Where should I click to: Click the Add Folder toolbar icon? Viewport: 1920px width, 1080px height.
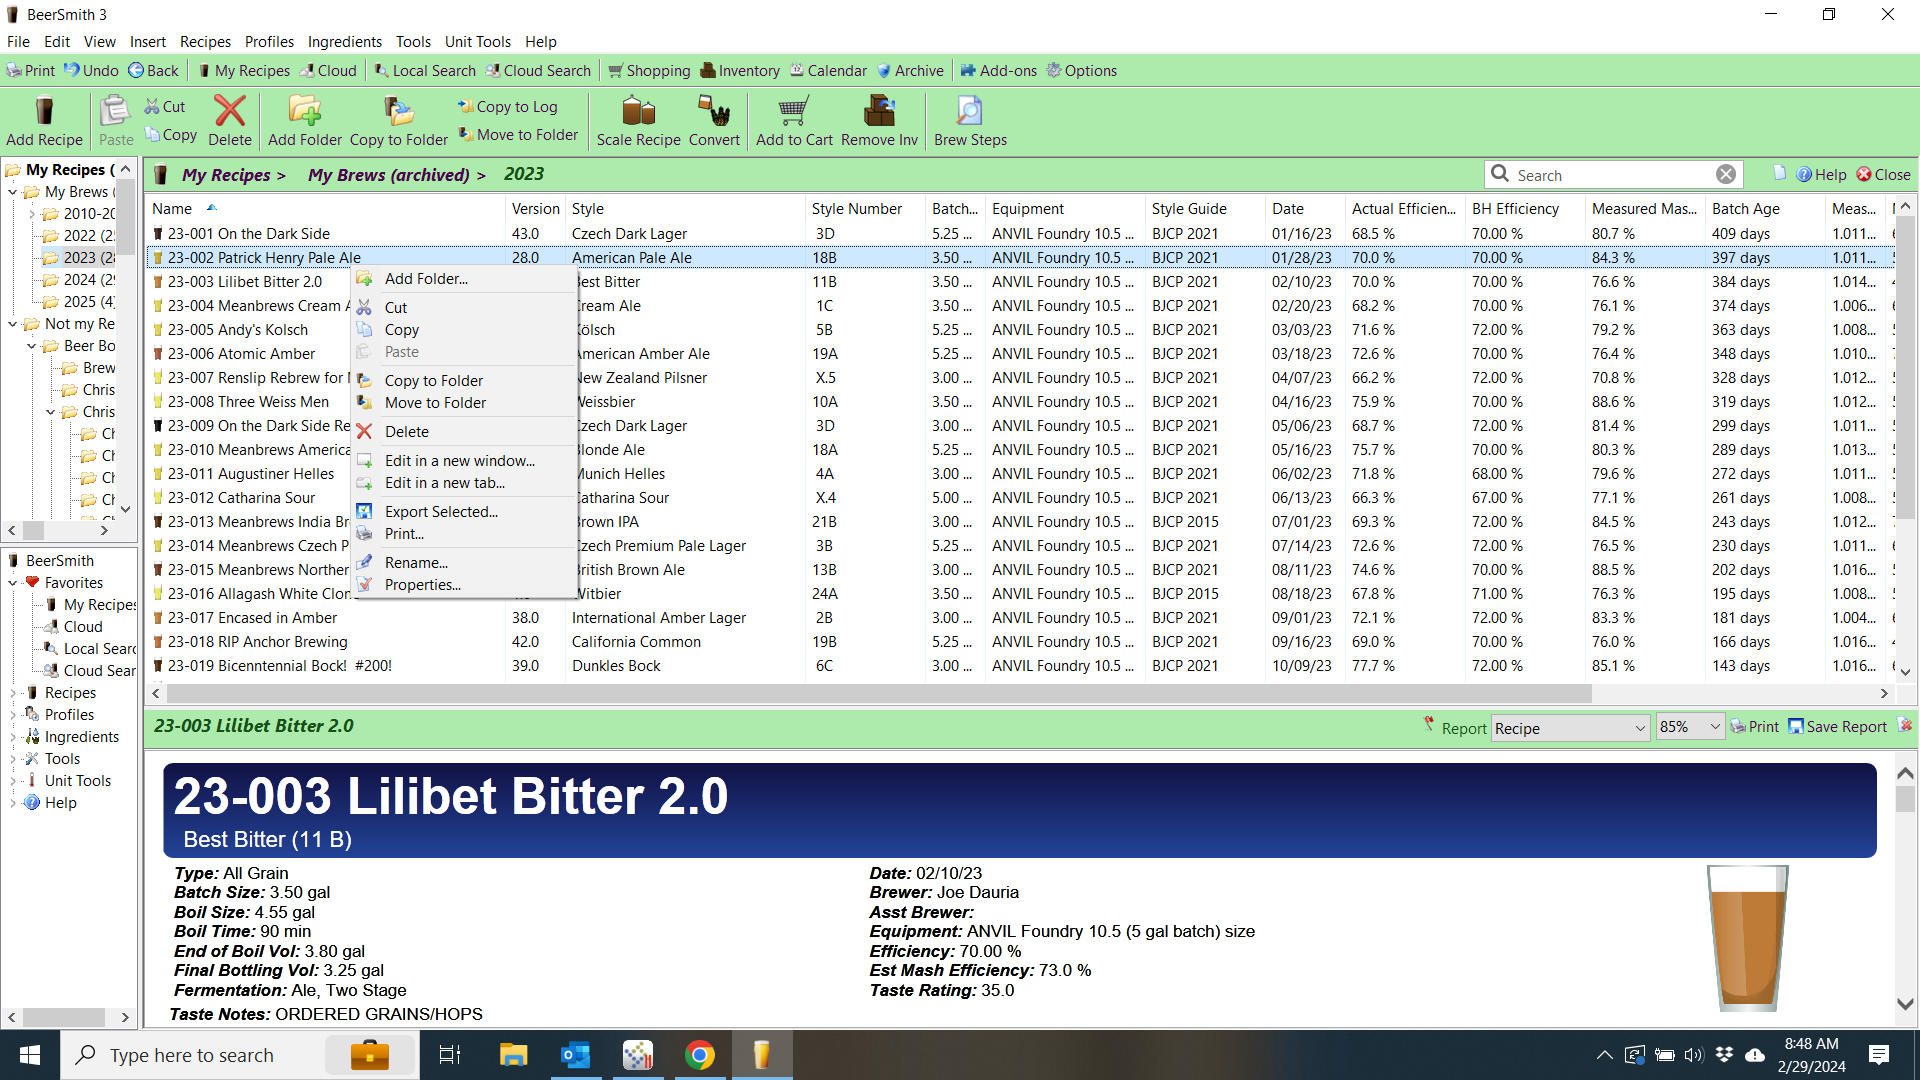pos(304,121)
